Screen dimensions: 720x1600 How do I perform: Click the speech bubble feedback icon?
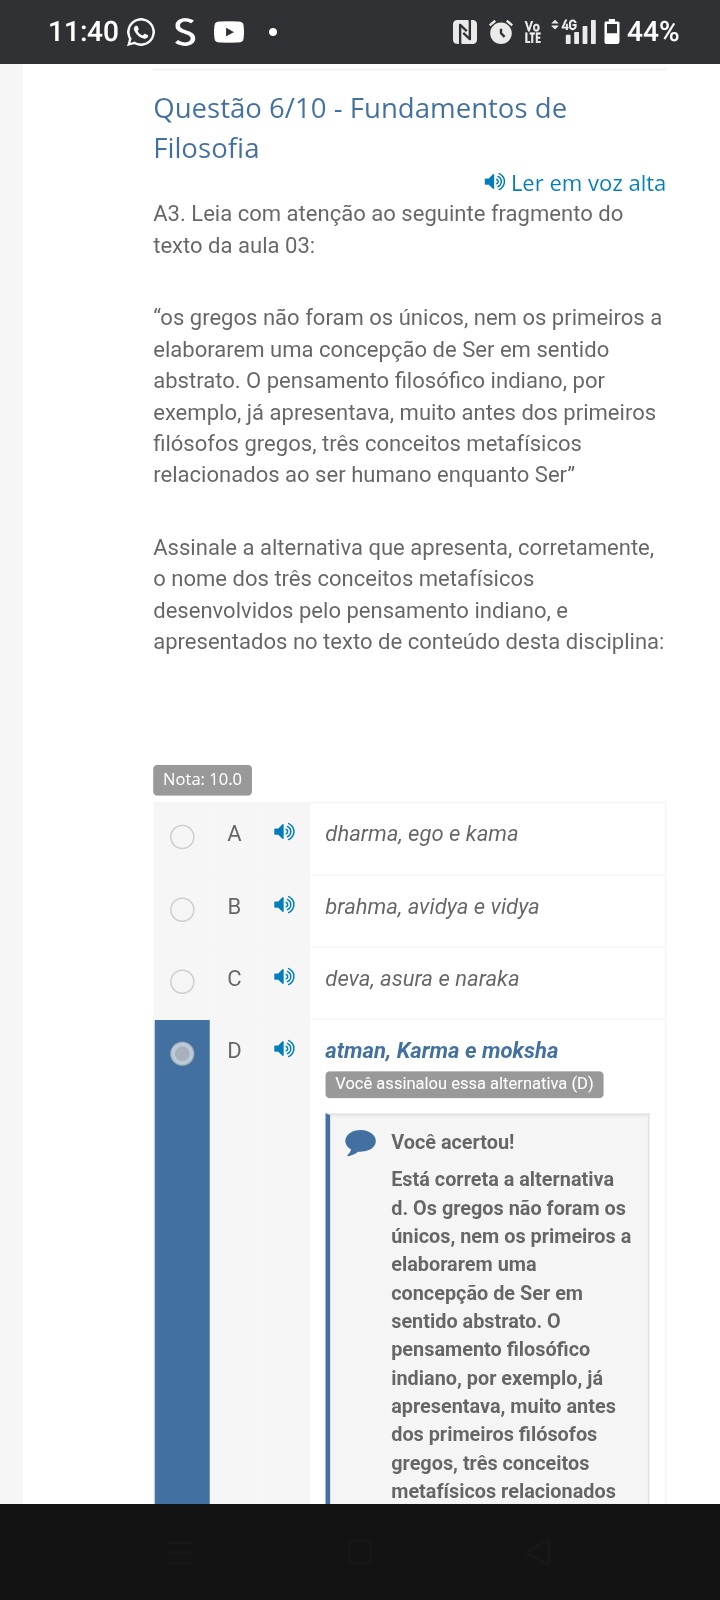pyautogui.click(x=360, y=1142)
